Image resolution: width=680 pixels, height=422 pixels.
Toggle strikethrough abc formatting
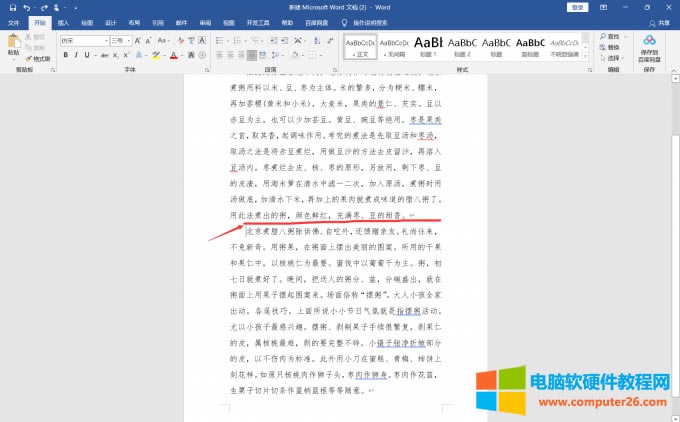(x=105, y=55)
